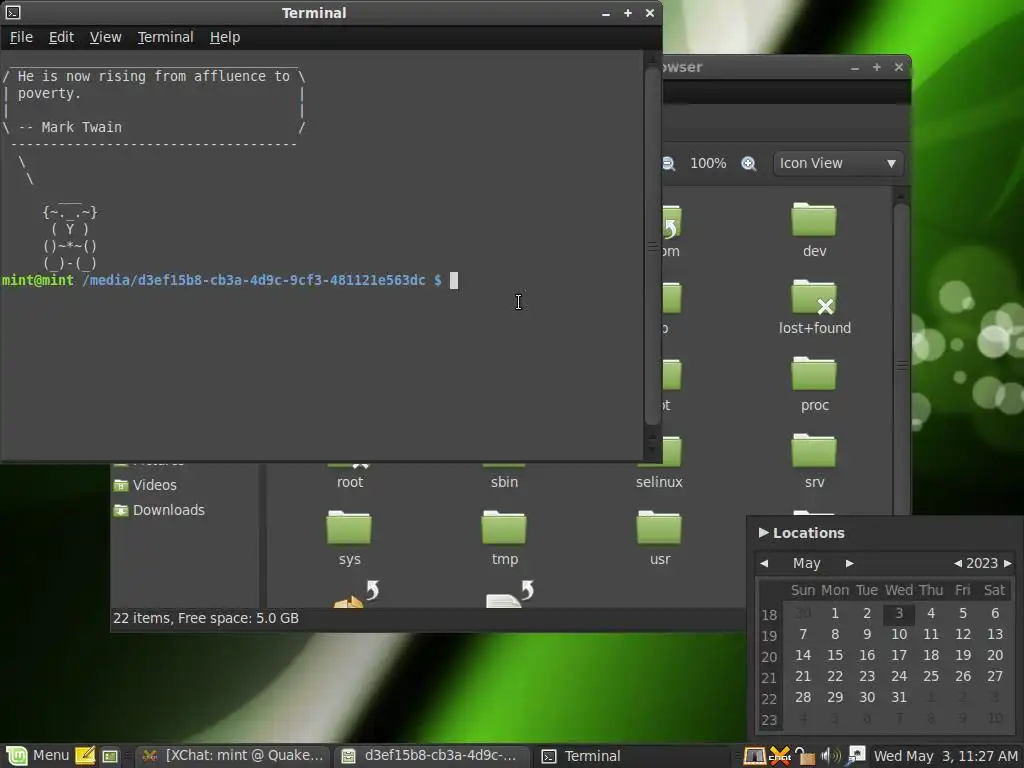
Task: Click the Videos folder icon in sidebar
Action: point(121,485)
